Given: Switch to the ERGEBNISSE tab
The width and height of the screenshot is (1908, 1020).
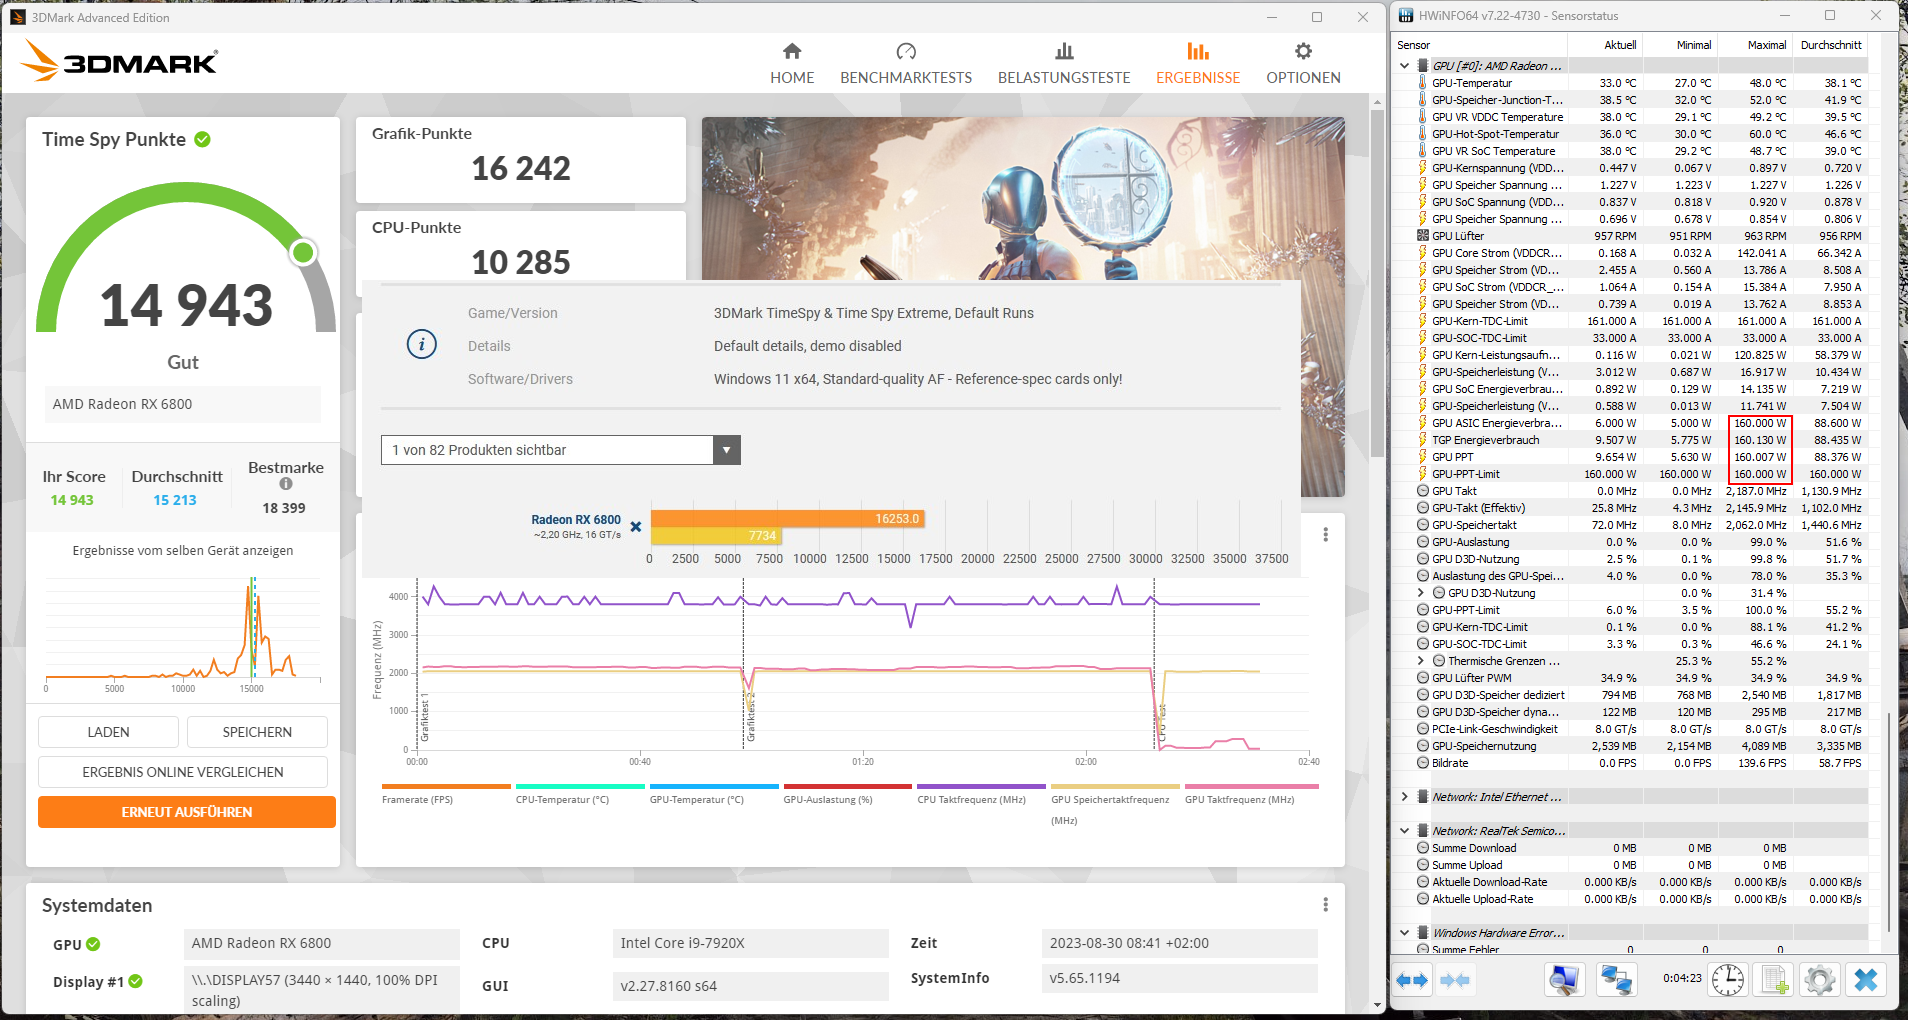Looking at the screenshot, I should (x=1198, y=64).
